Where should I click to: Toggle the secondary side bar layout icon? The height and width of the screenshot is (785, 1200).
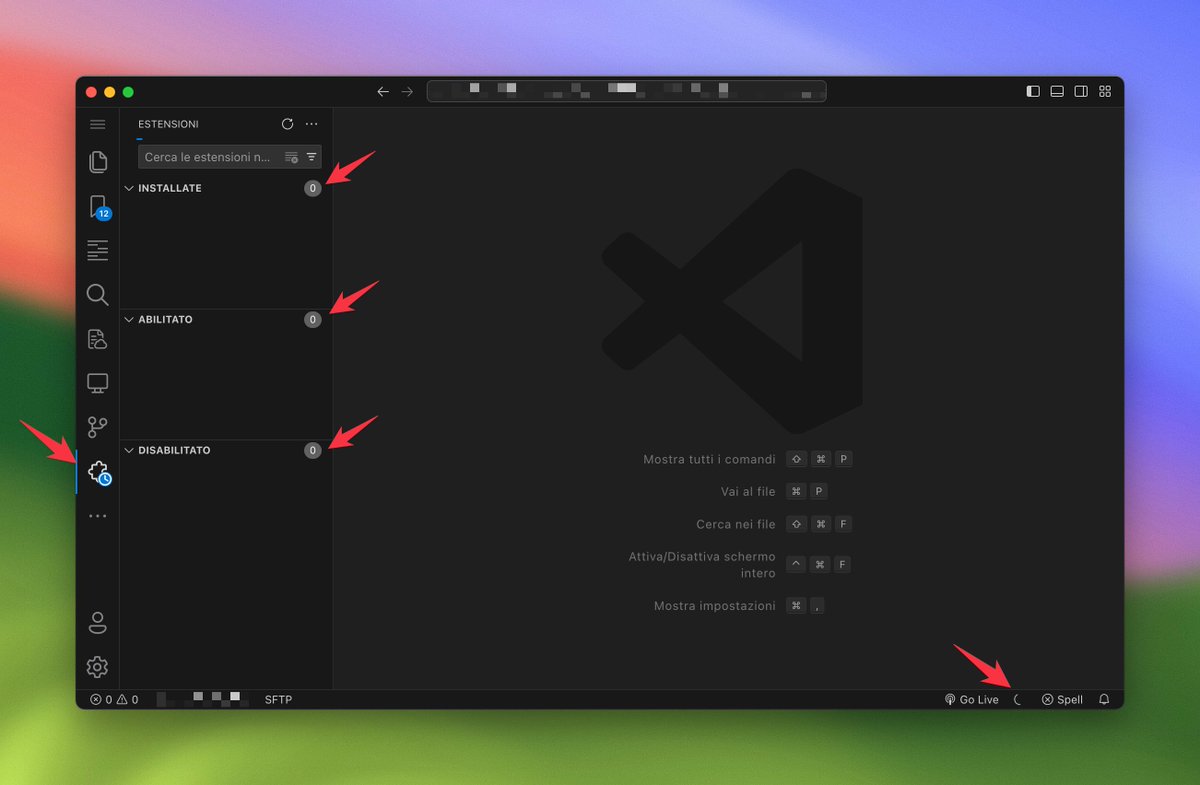pos(1081,92)
